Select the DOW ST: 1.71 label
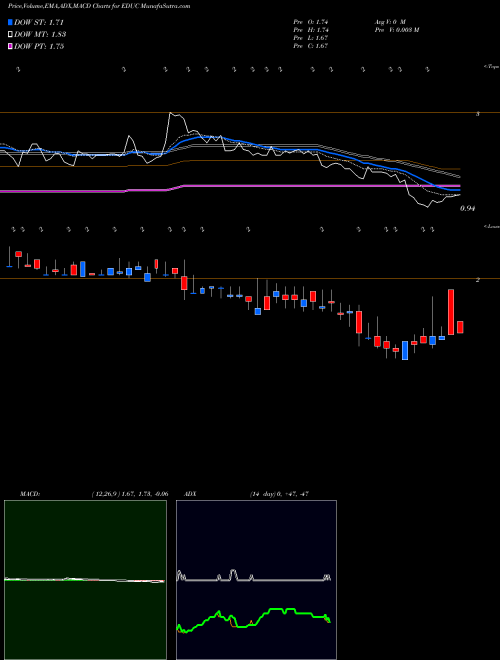 [x=39, y=22]
